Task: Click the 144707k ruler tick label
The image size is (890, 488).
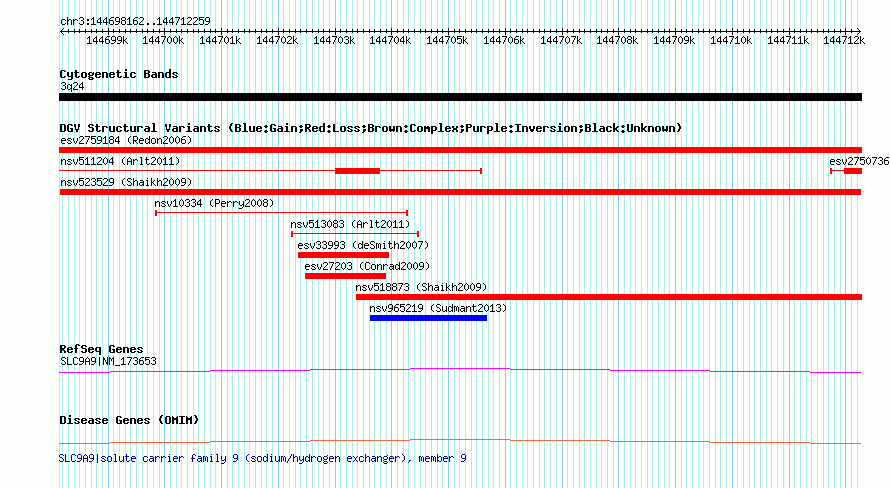Action: coord(561,40)
